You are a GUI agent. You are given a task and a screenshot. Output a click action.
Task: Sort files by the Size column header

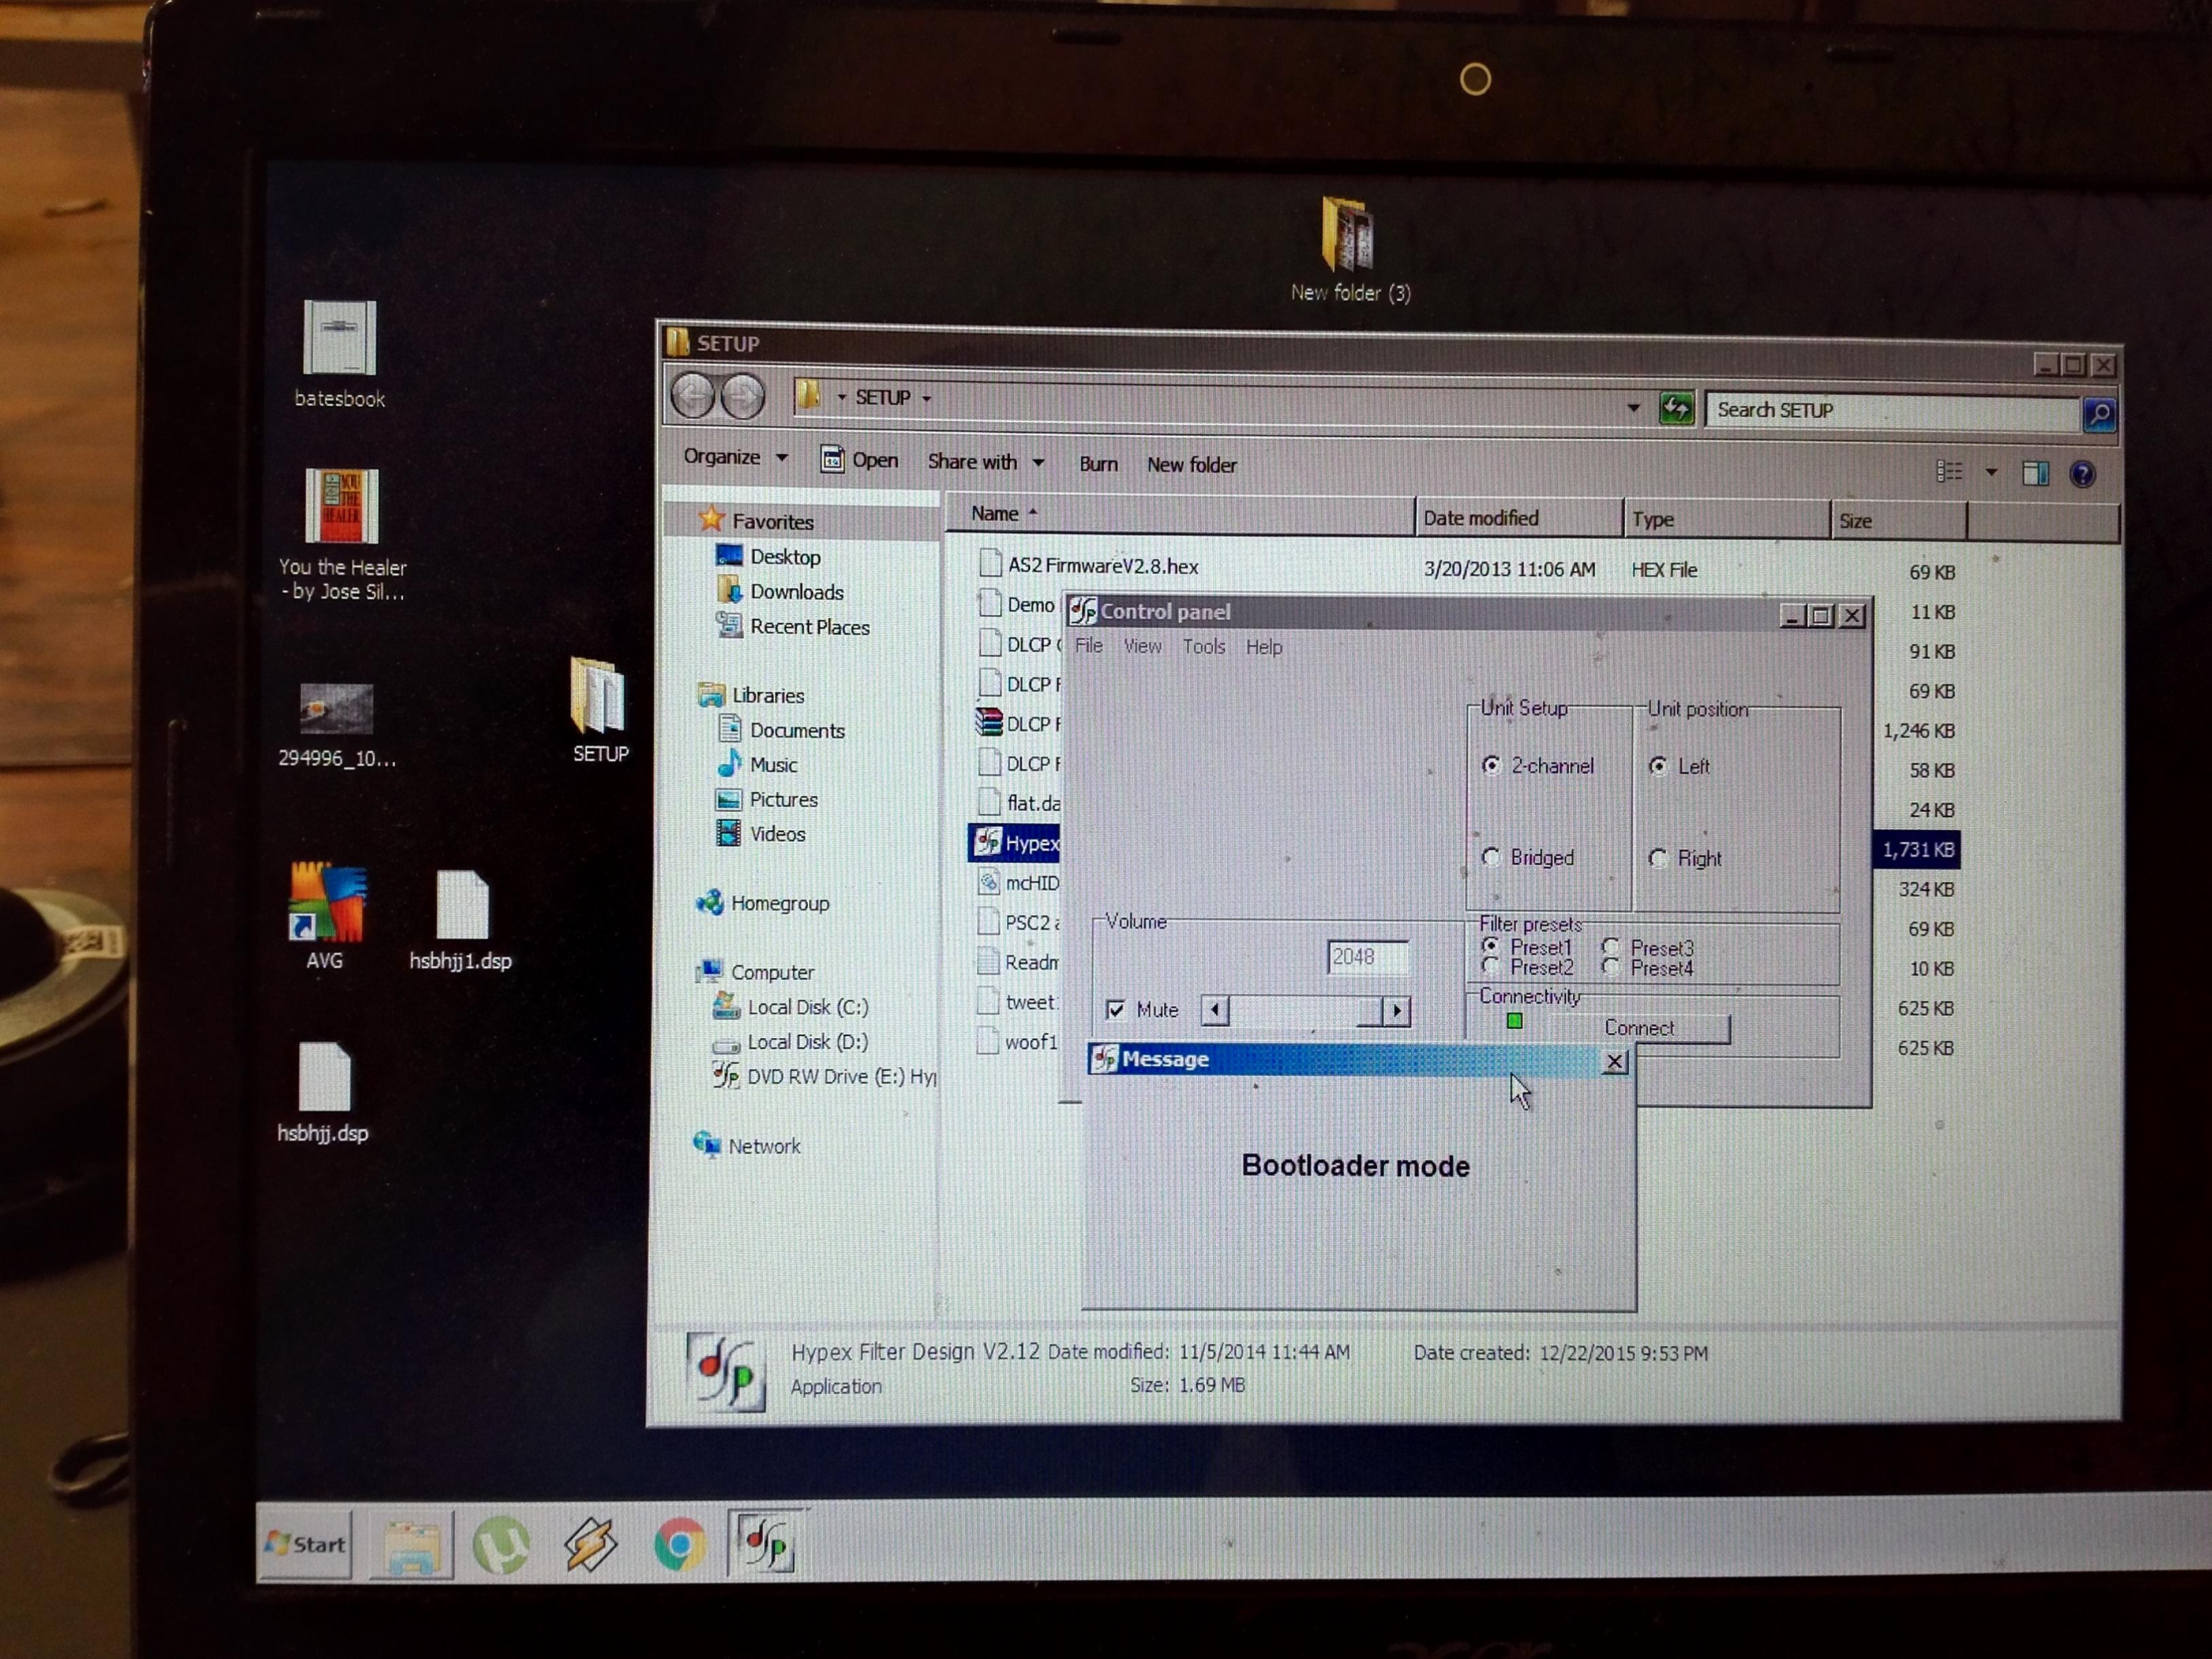(1898, 521)
